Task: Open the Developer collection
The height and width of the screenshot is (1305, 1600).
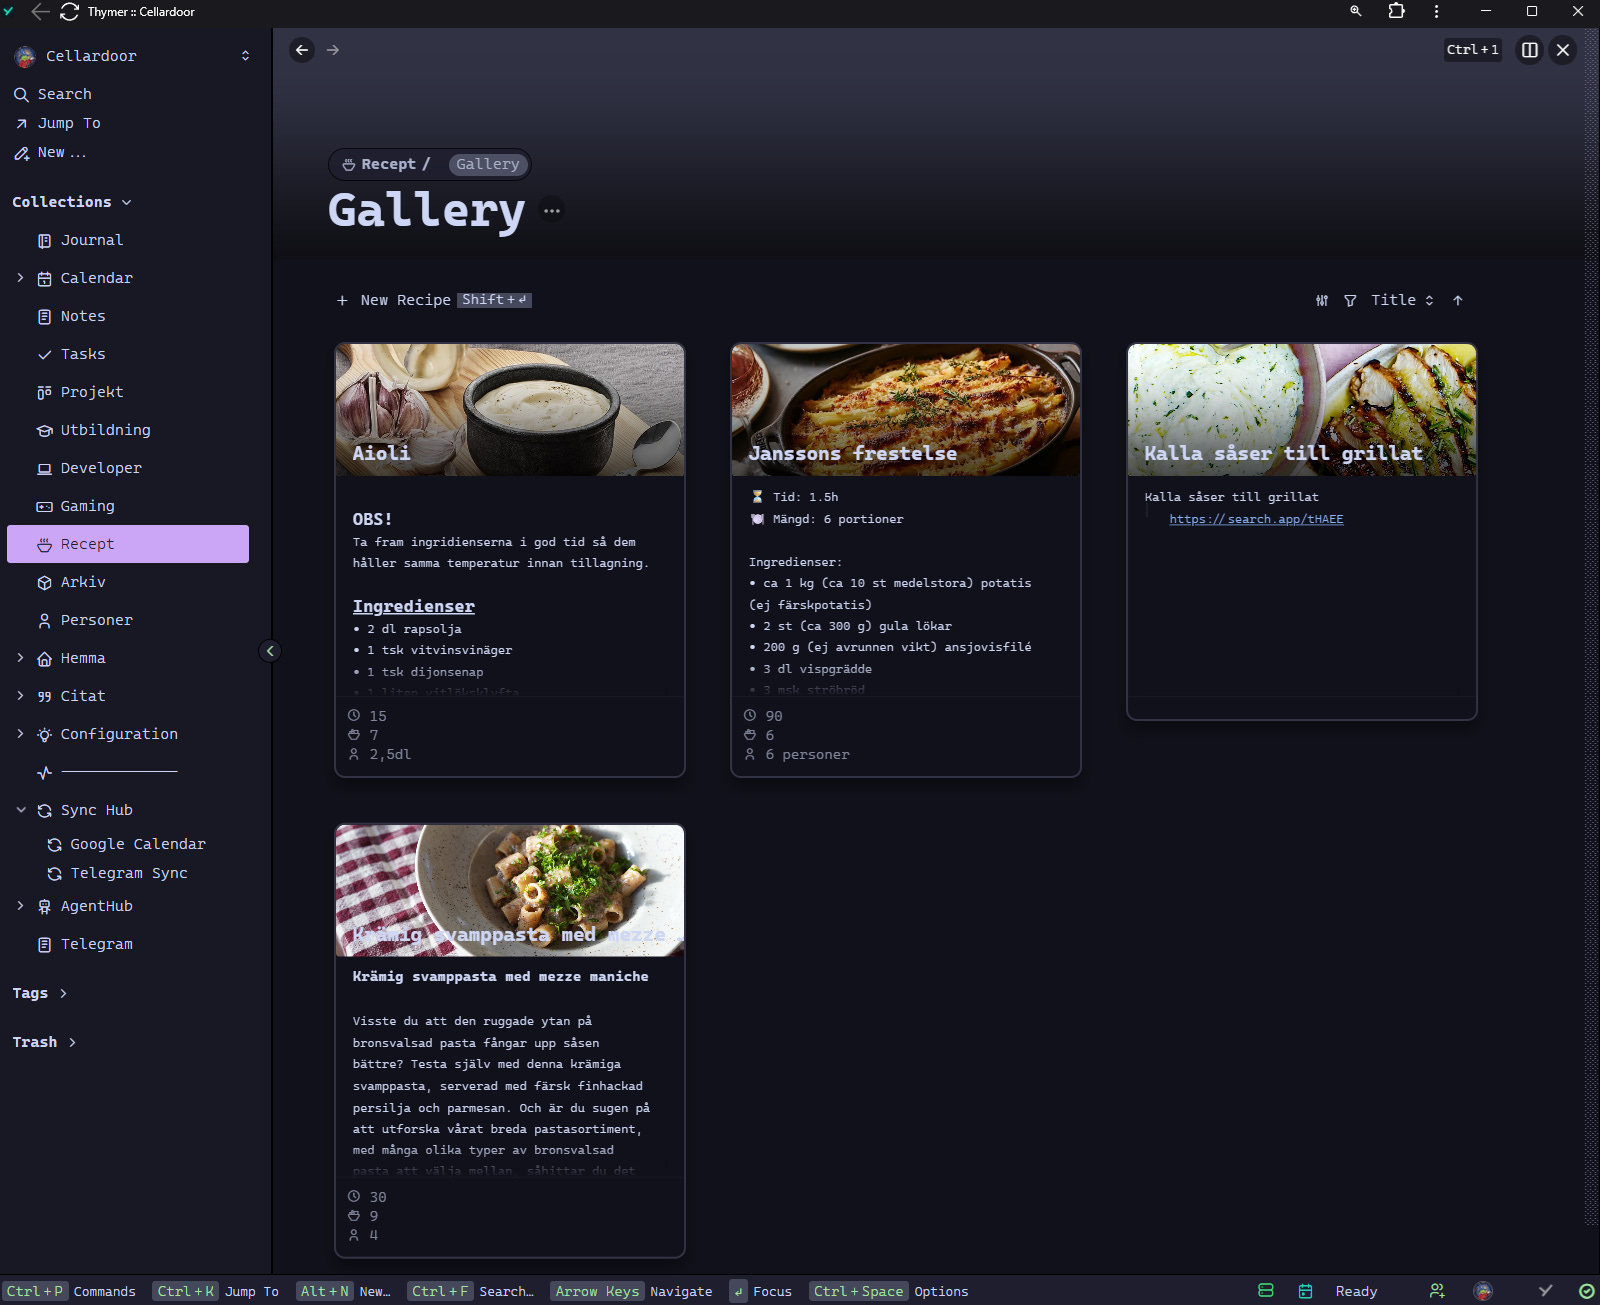Action: pyautogui.click(x=128, y=468)
